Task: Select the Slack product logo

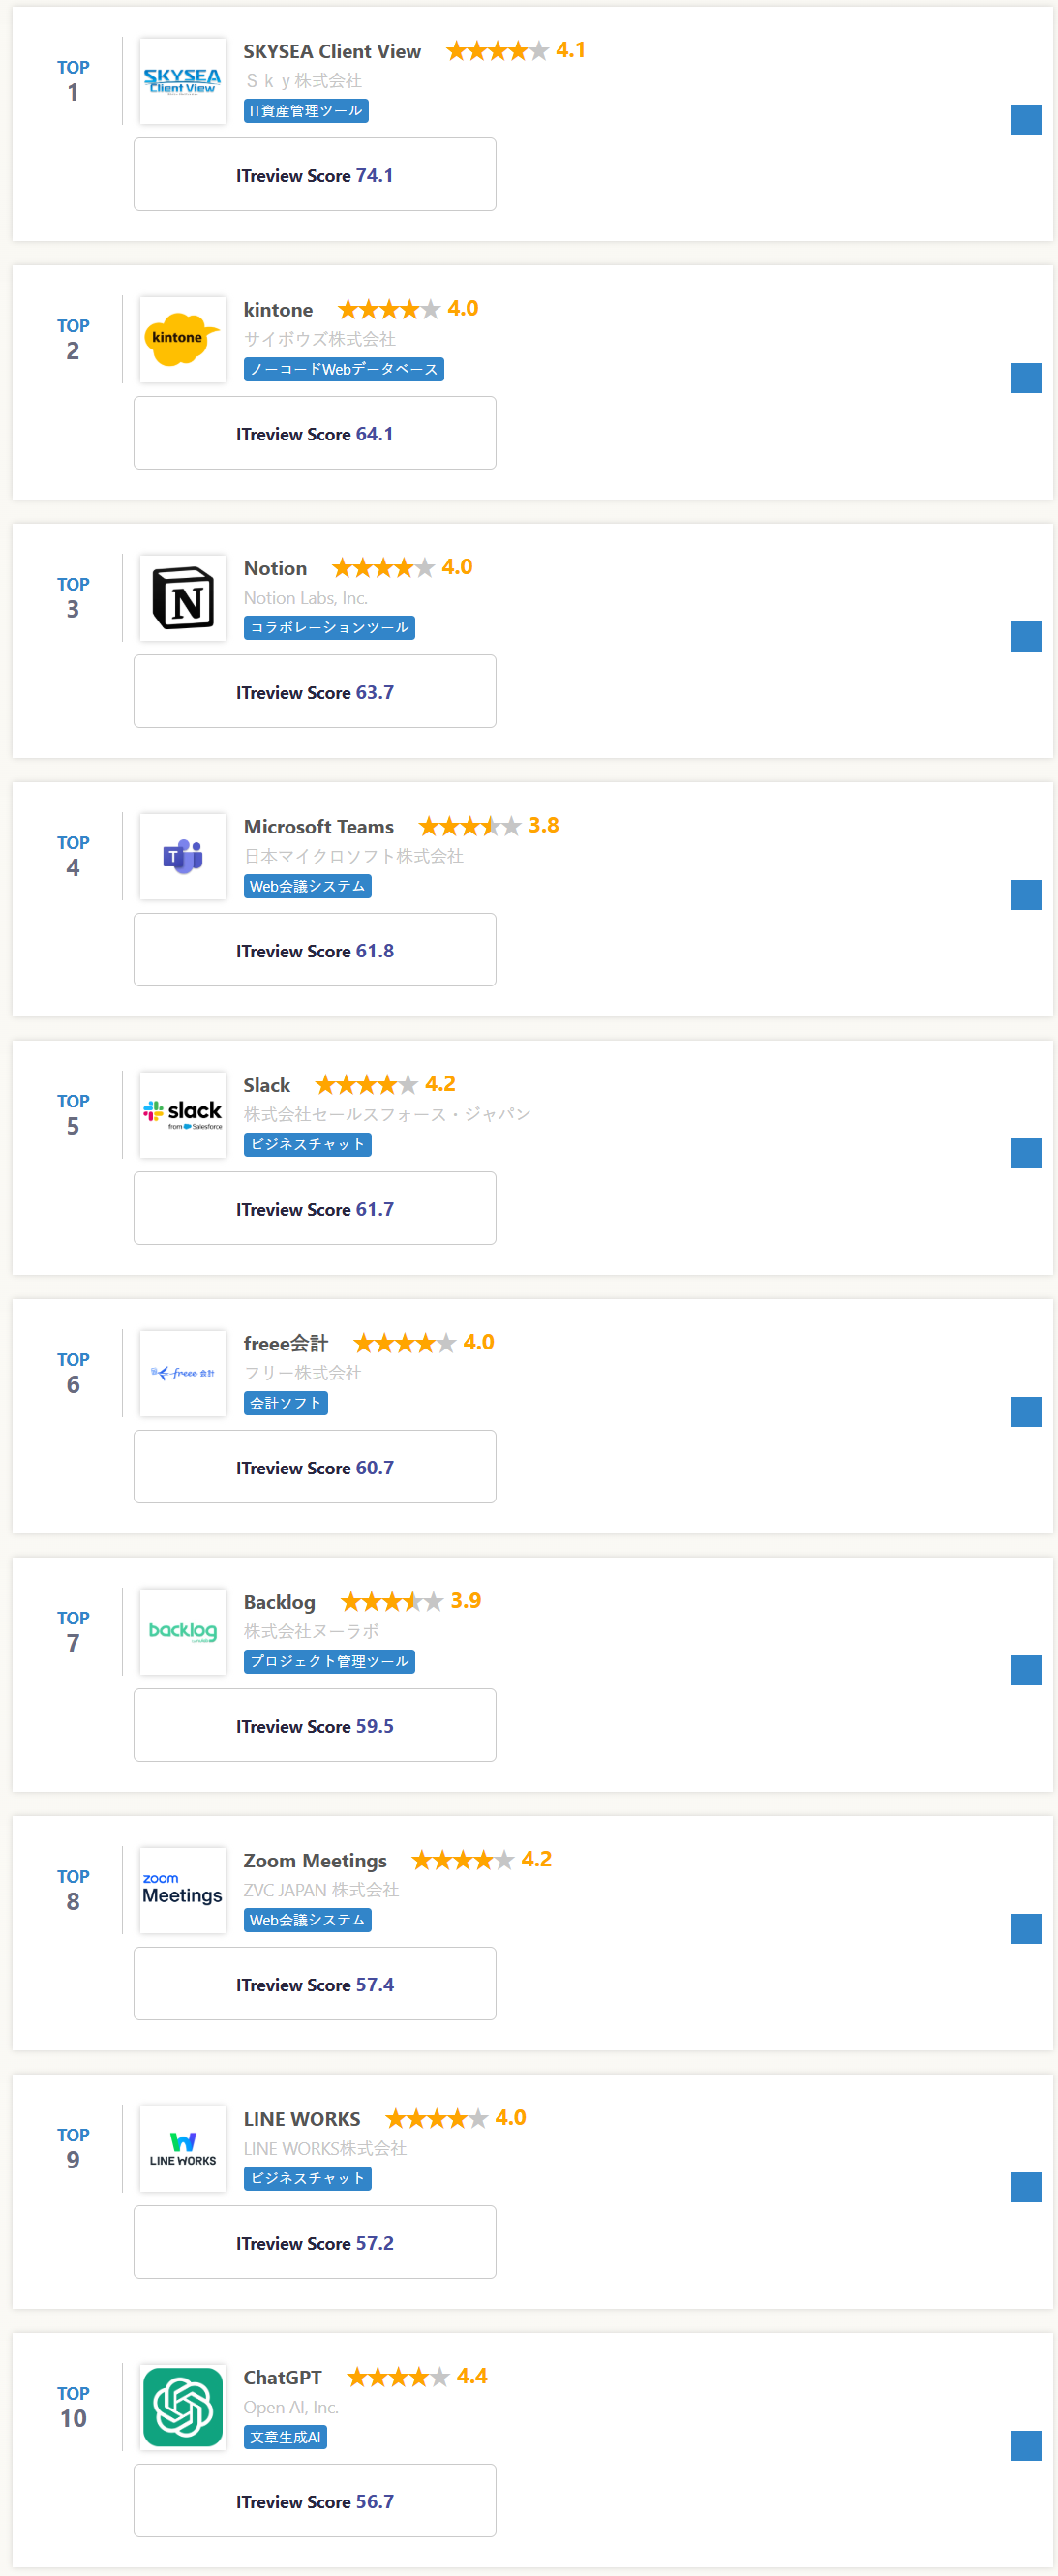Action: 182,1115
